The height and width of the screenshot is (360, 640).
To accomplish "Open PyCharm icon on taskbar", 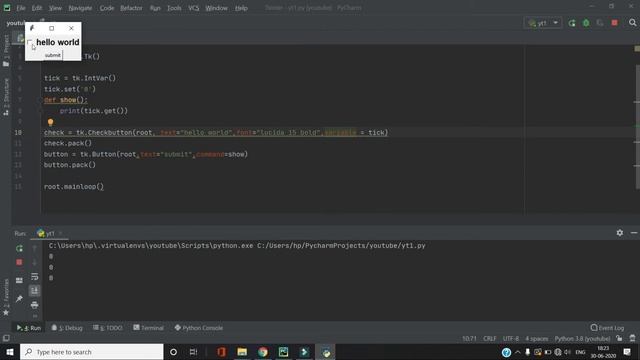I will pyautogui.click(x=284, y=352).
